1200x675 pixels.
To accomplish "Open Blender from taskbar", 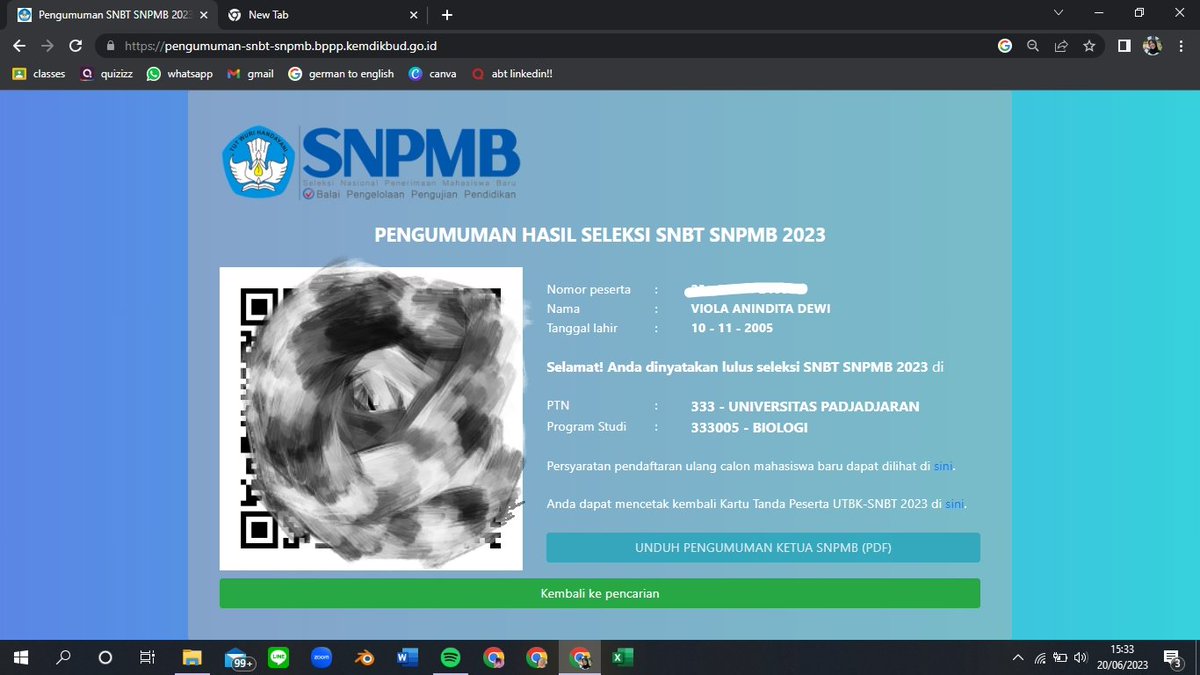I will click(x=364, y=657).
